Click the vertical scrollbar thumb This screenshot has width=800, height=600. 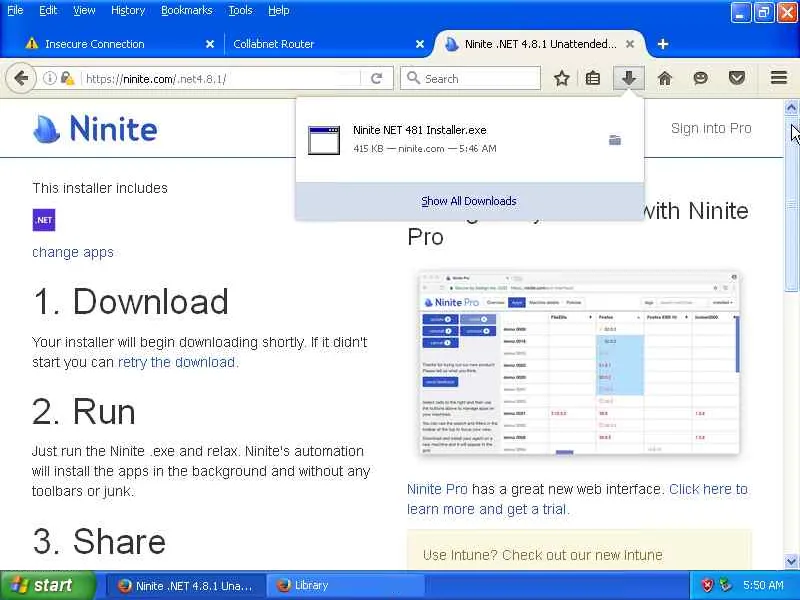[791, 204]
